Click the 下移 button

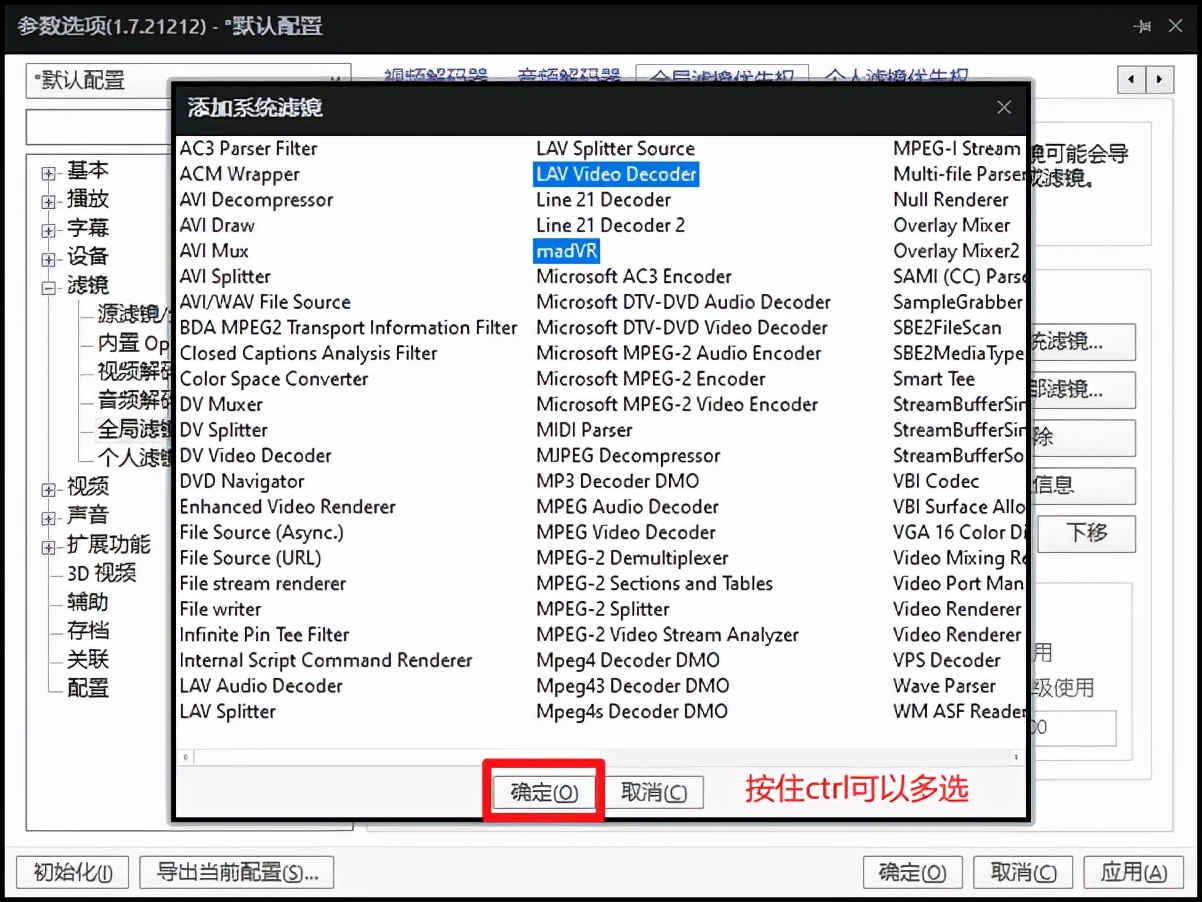coord(1086,533)
